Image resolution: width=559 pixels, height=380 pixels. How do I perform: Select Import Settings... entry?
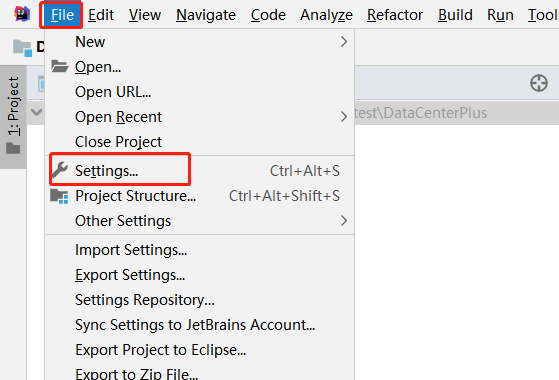coord(131,250)
